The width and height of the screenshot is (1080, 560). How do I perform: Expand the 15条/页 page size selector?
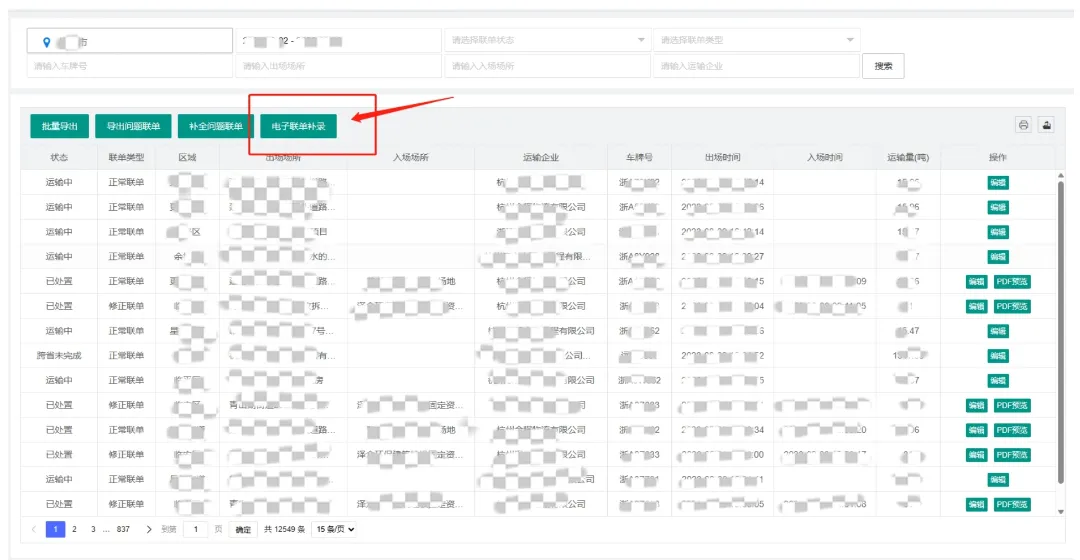(335, 529)
